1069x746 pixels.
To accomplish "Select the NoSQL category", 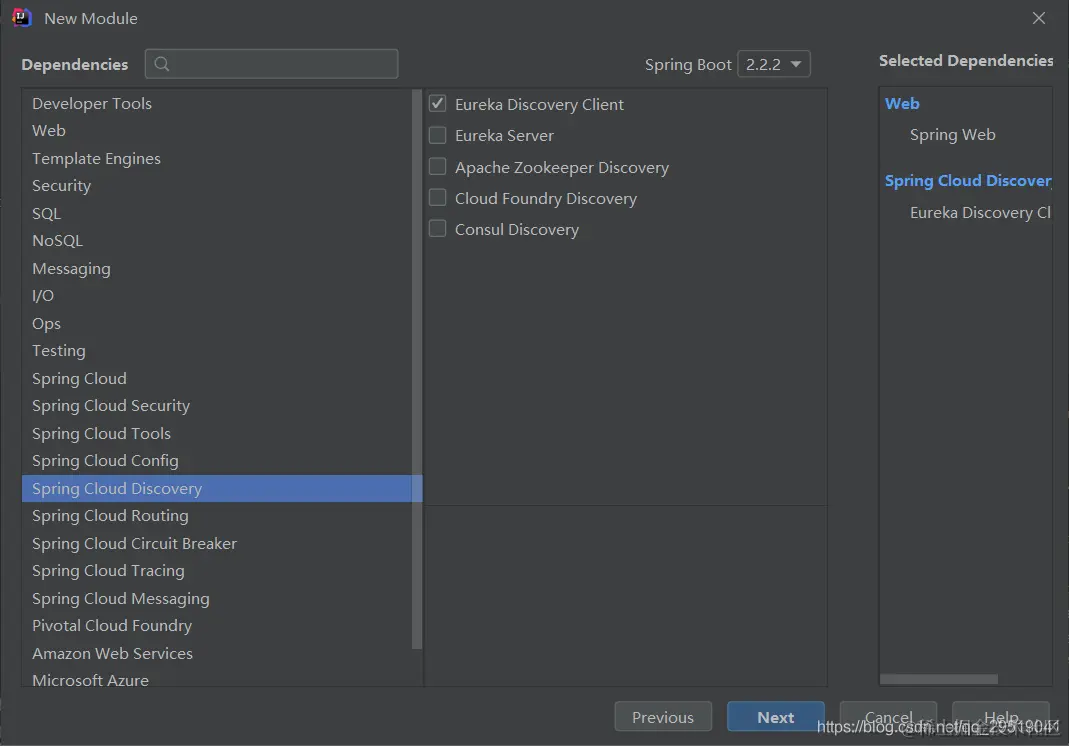I will 217,241.
